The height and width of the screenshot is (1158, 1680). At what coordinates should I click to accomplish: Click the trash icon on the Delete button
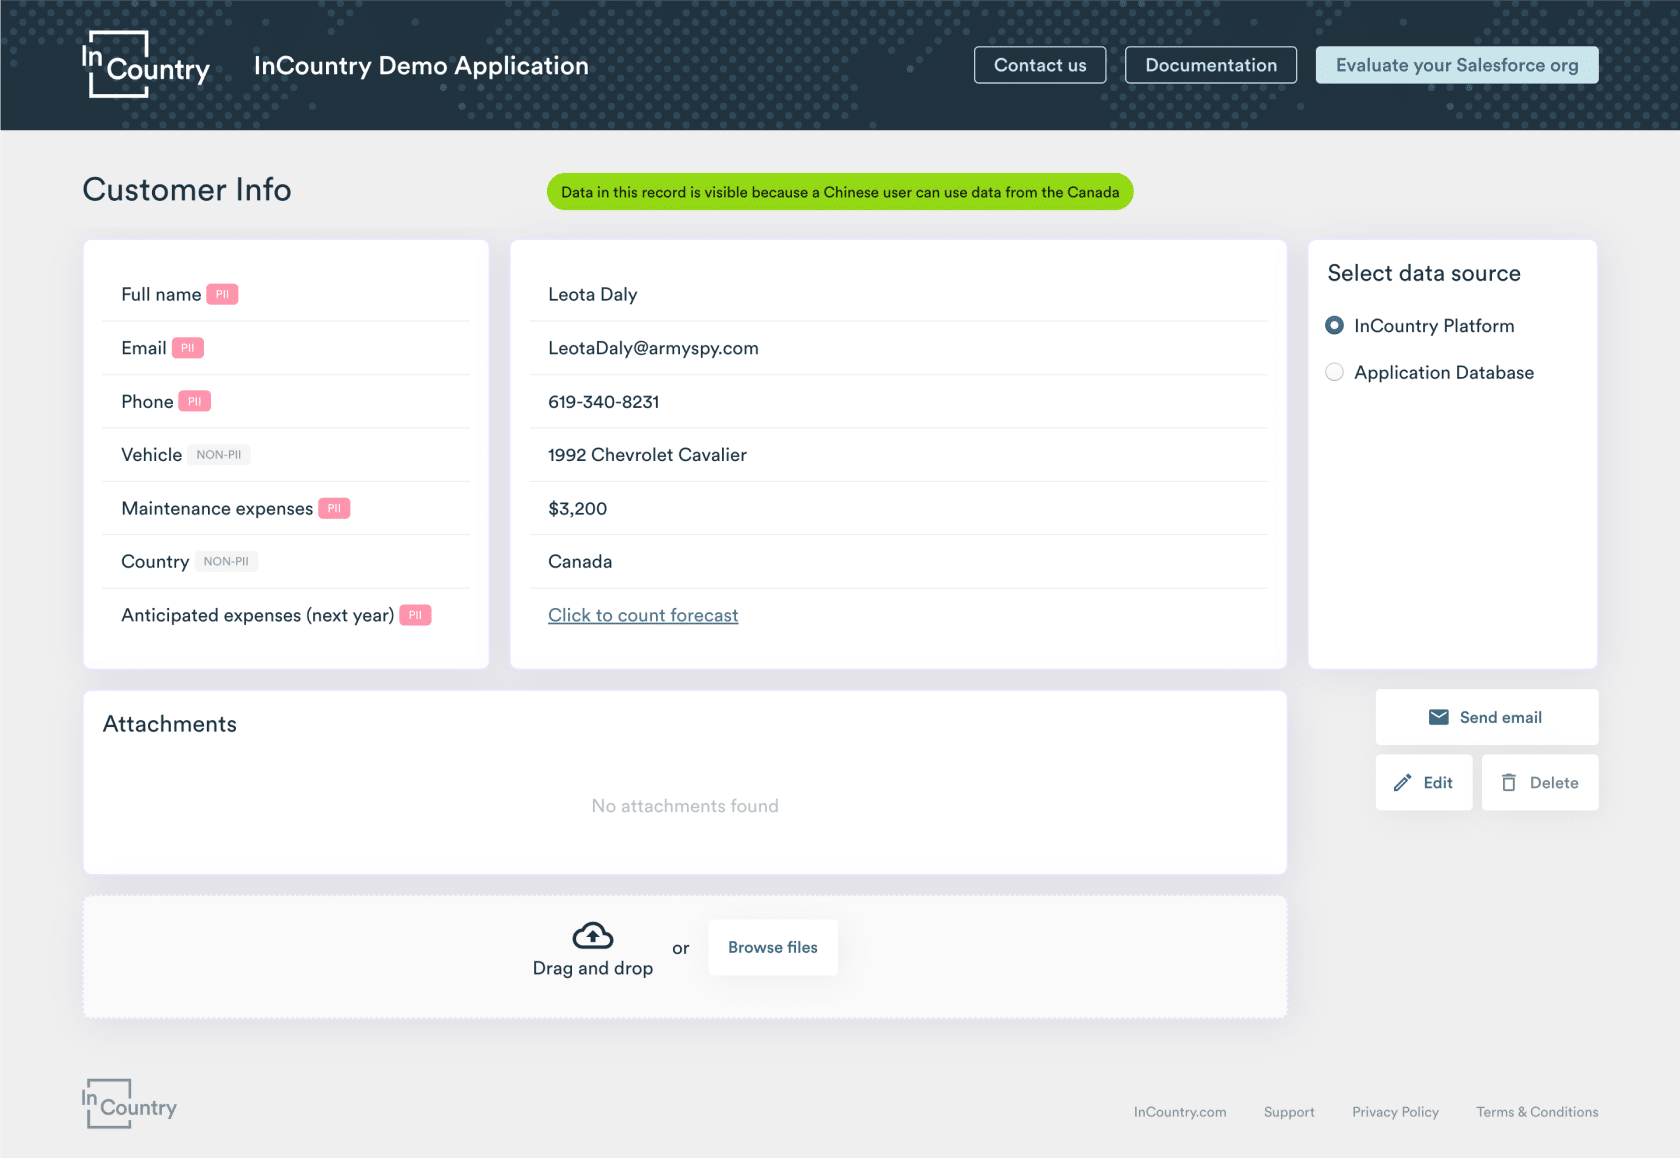coord(1510,782)
